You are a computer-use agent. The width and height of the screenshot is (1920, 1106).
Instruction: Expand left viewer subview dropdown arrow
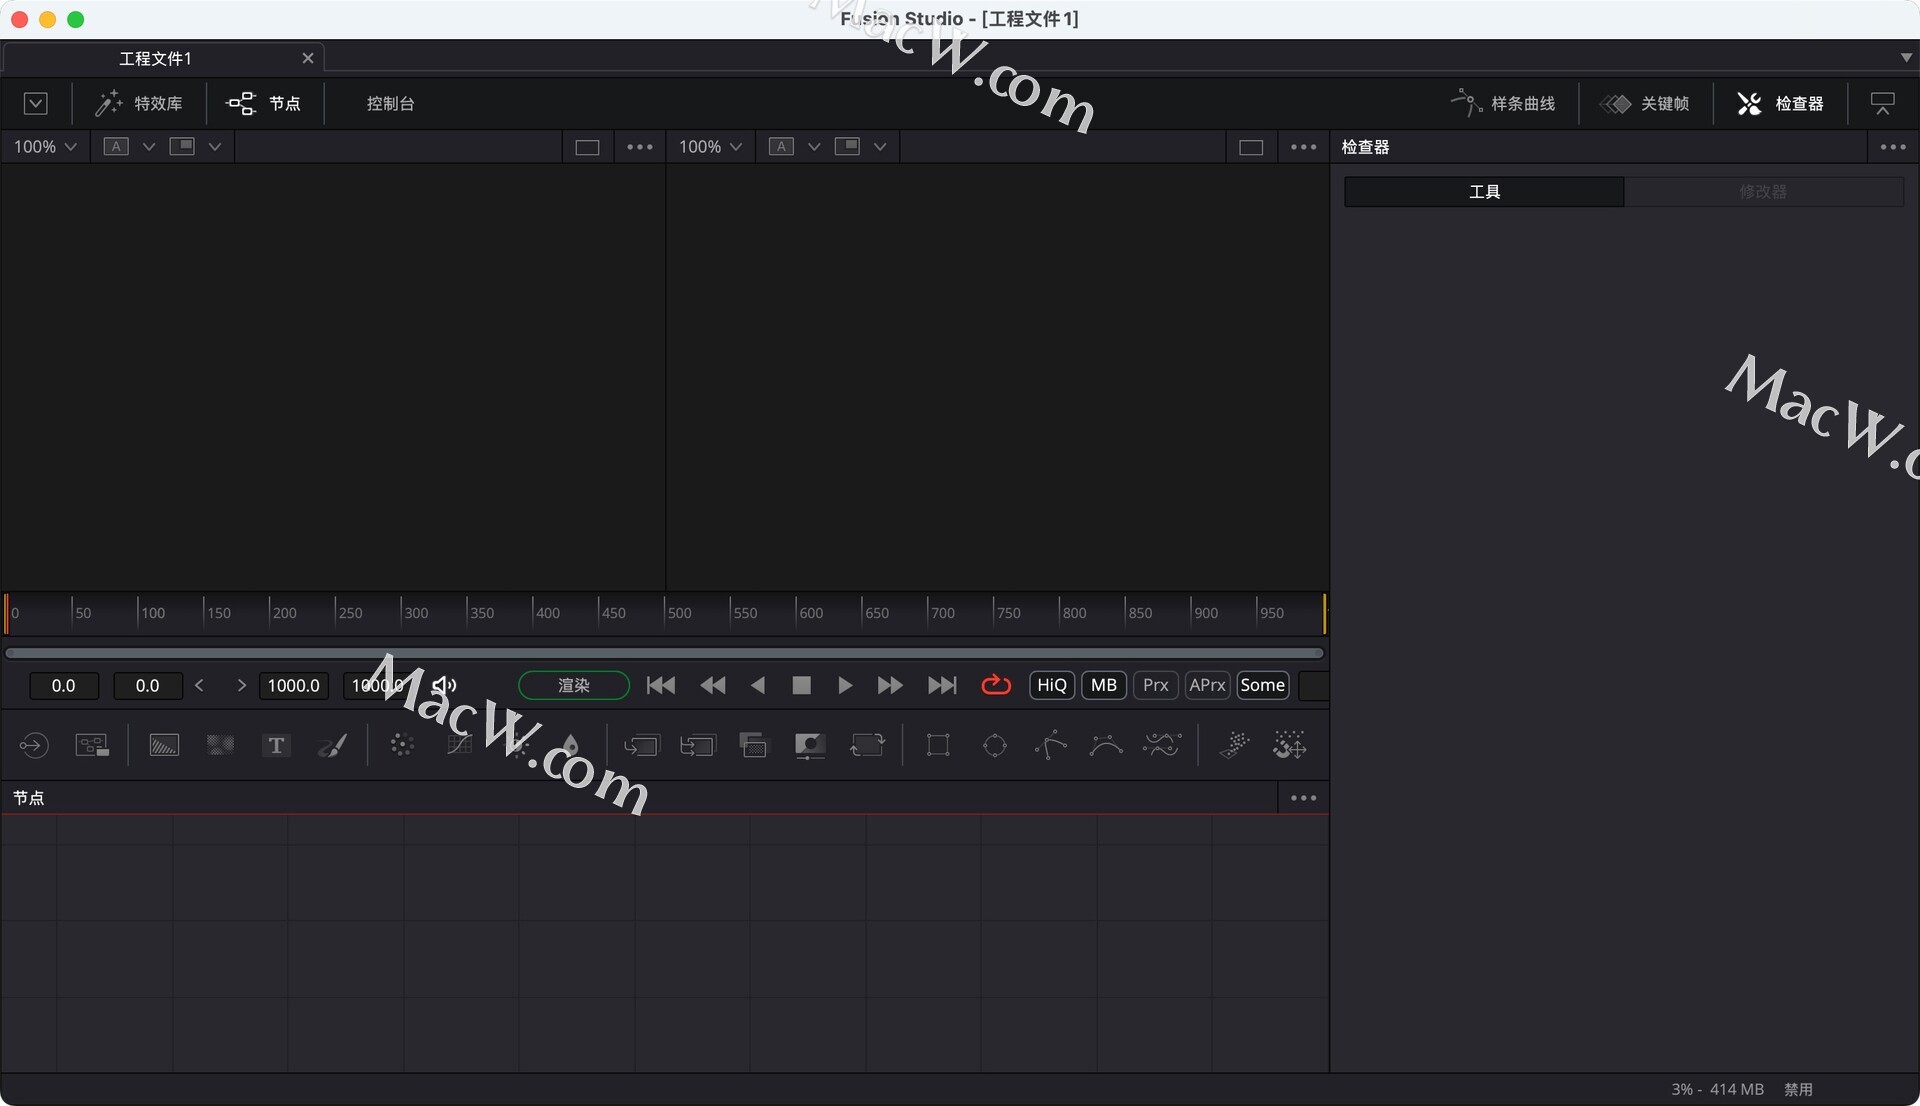(x=215, y=147)
